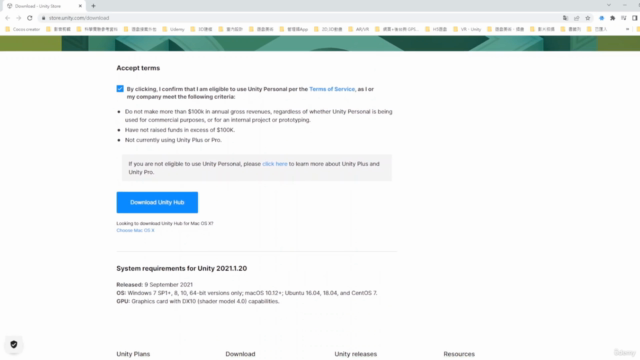This screenshot has height=360, width=640.
Task: Click the Unity releases footer heading
Action: [356, 354]
